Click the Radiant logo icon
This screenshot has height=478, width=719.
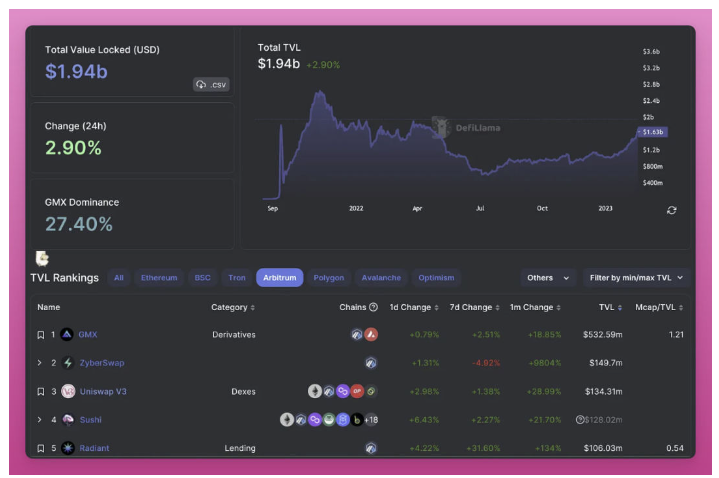coord(68,448)
